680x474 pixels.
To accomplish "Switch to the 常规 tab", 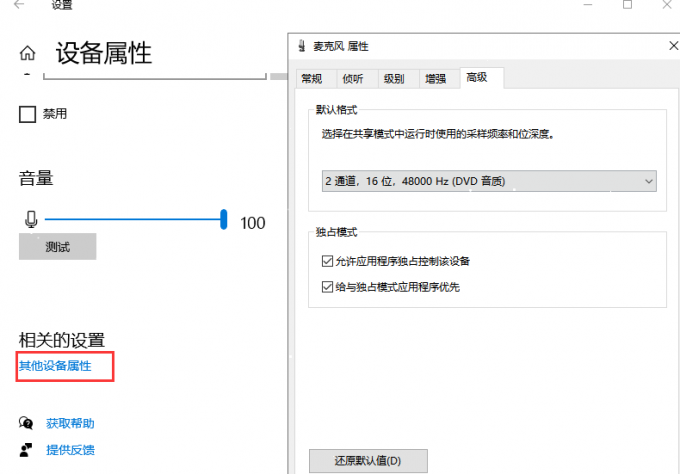I will tap(312, 79).
